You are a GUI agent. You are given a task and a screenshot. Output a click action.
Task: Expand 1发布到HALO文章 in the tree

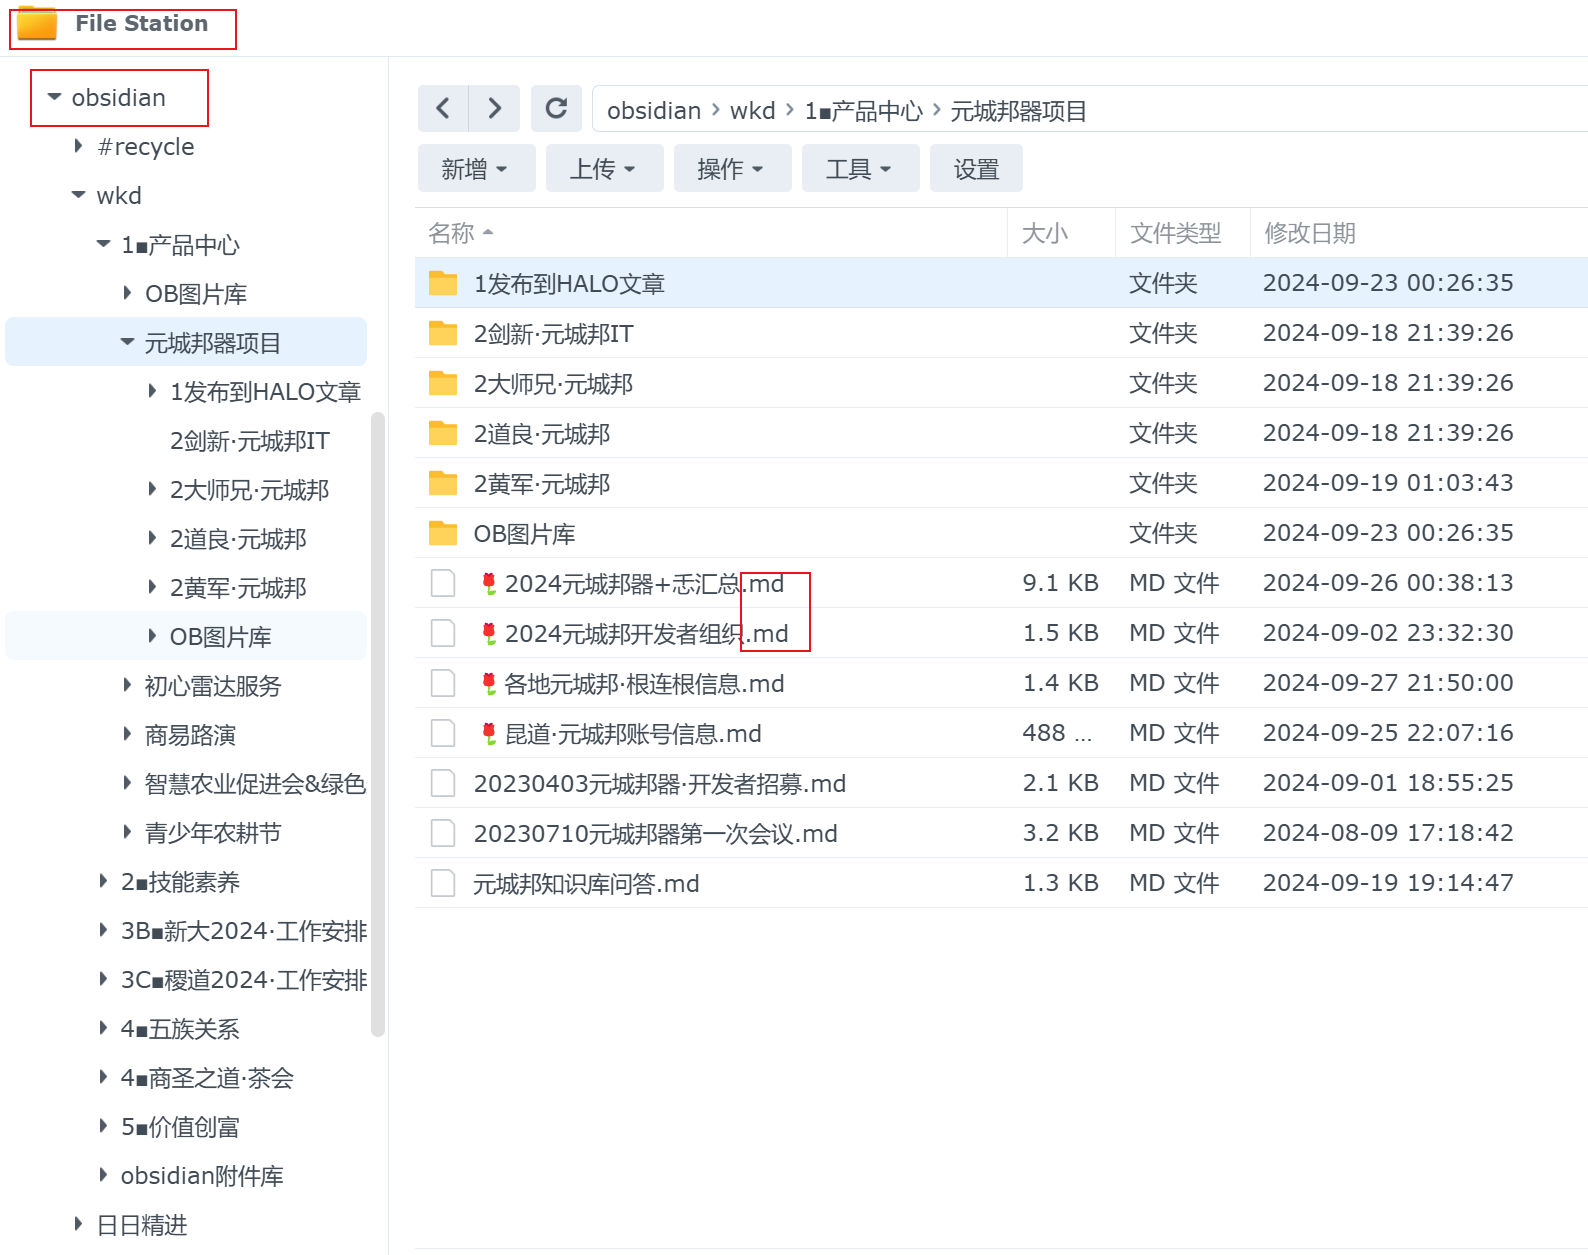click(152, 391)
